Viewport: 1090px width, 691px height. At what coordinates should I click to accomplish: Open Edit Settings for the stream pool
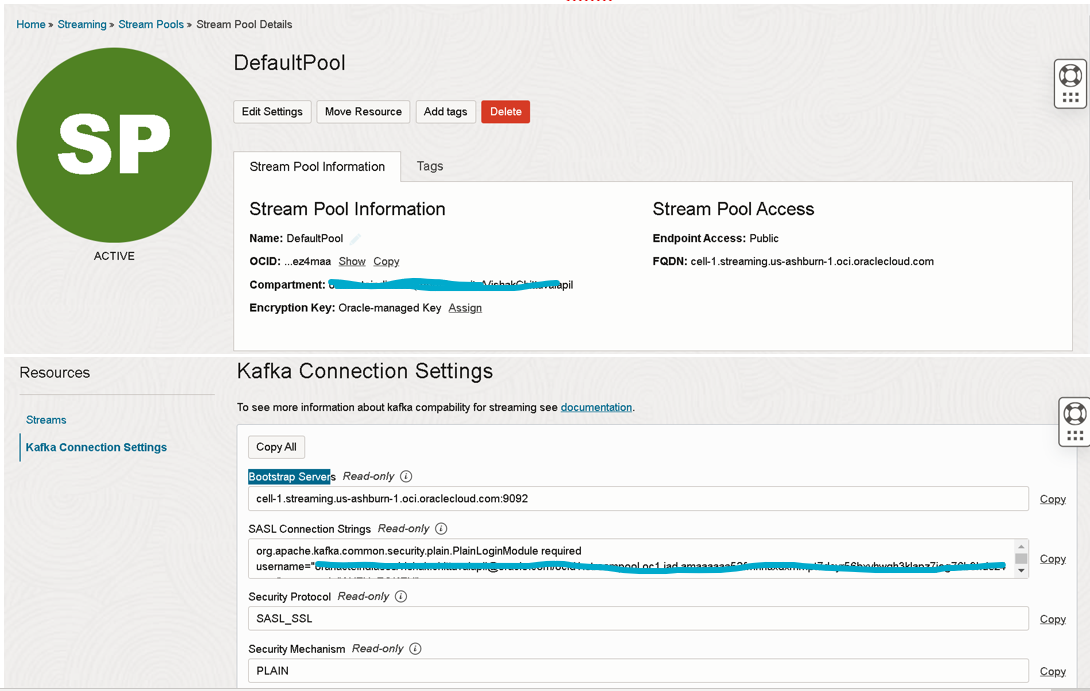coord(272,111)
